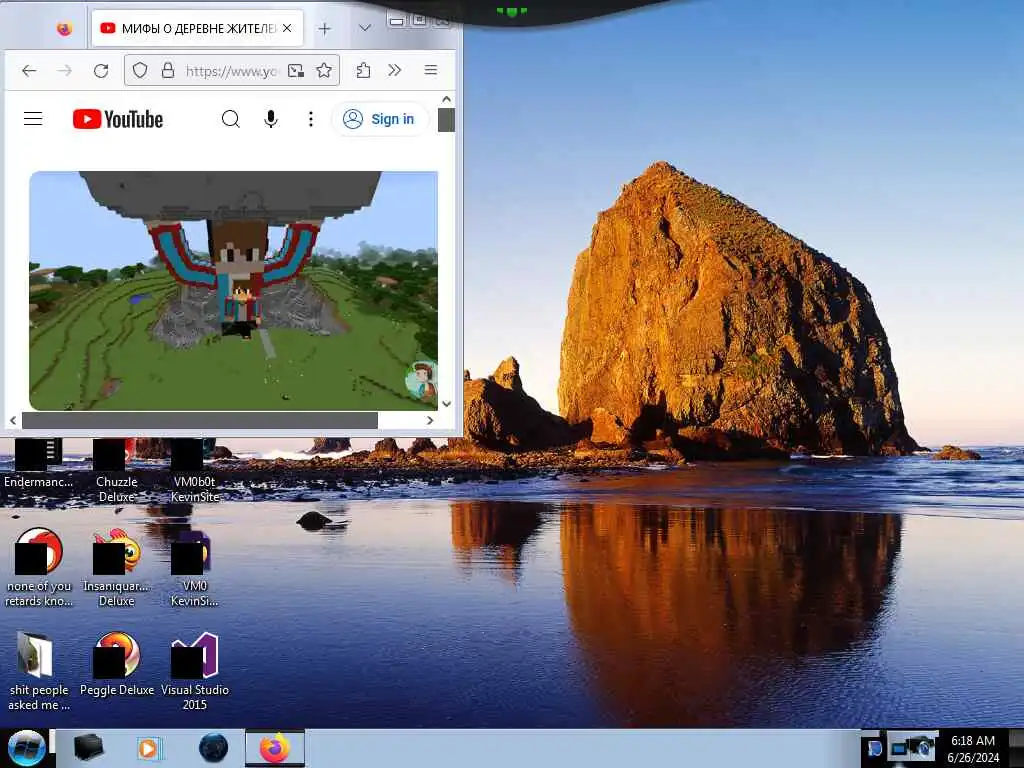The image size is (1024, 768).
Task: Click the Firefox taskbar button
Action: point(275,748)
